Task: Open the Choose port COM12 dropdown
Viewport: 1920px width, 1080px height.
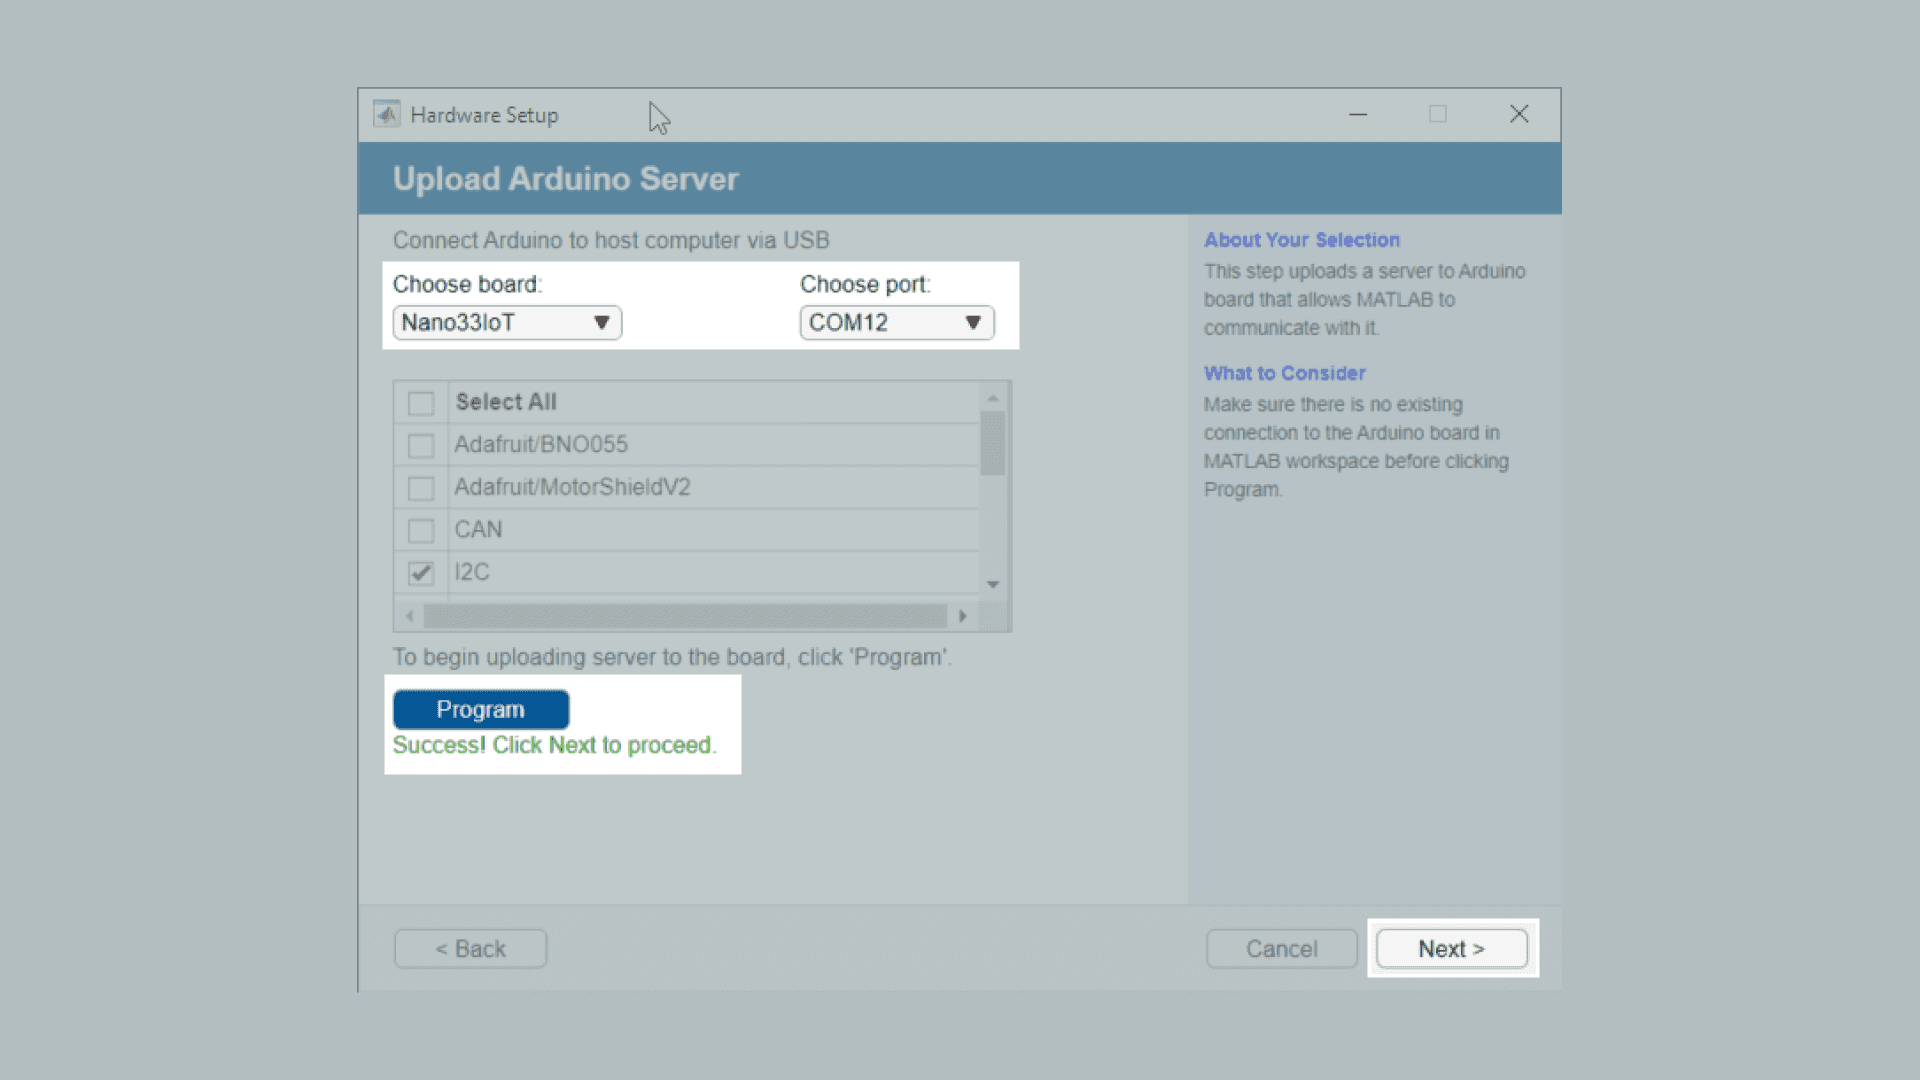Action: (x=896, y=323)
